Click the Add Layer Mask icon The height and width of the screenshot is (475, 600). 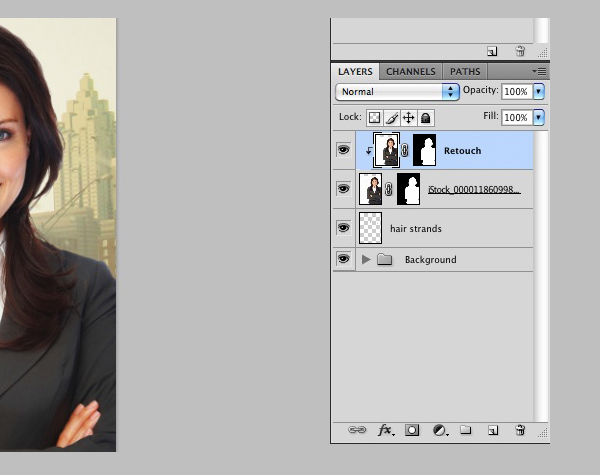pos(412,430)
